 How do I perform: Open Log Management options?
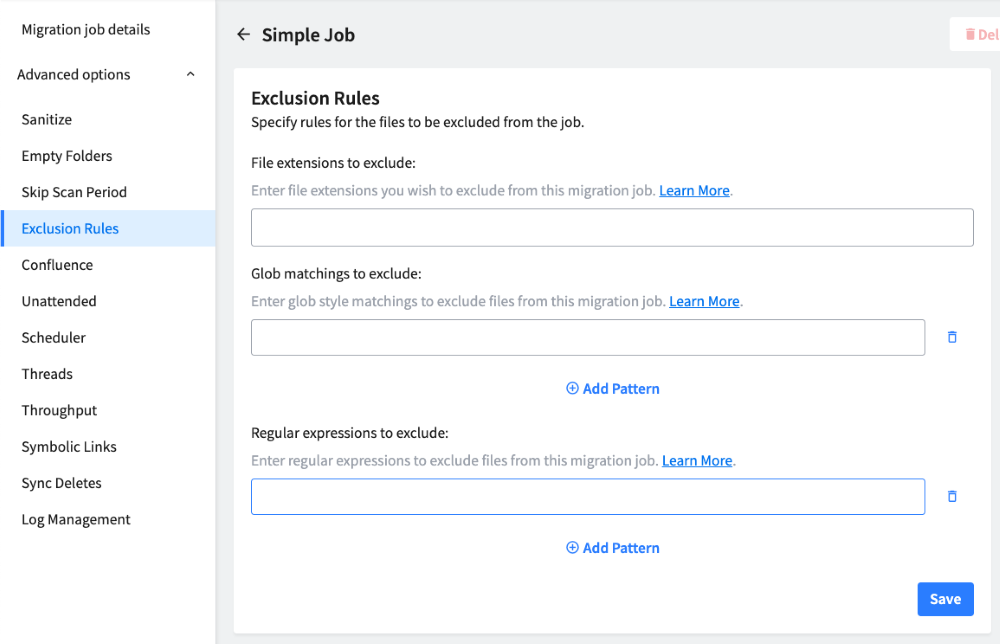(x=76, y=519)
